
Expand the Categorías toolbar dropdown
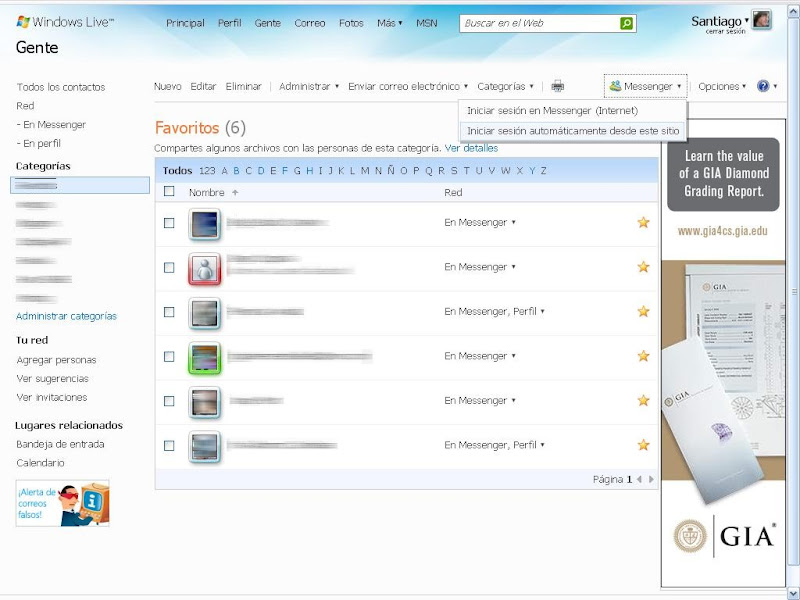[506, 86]
